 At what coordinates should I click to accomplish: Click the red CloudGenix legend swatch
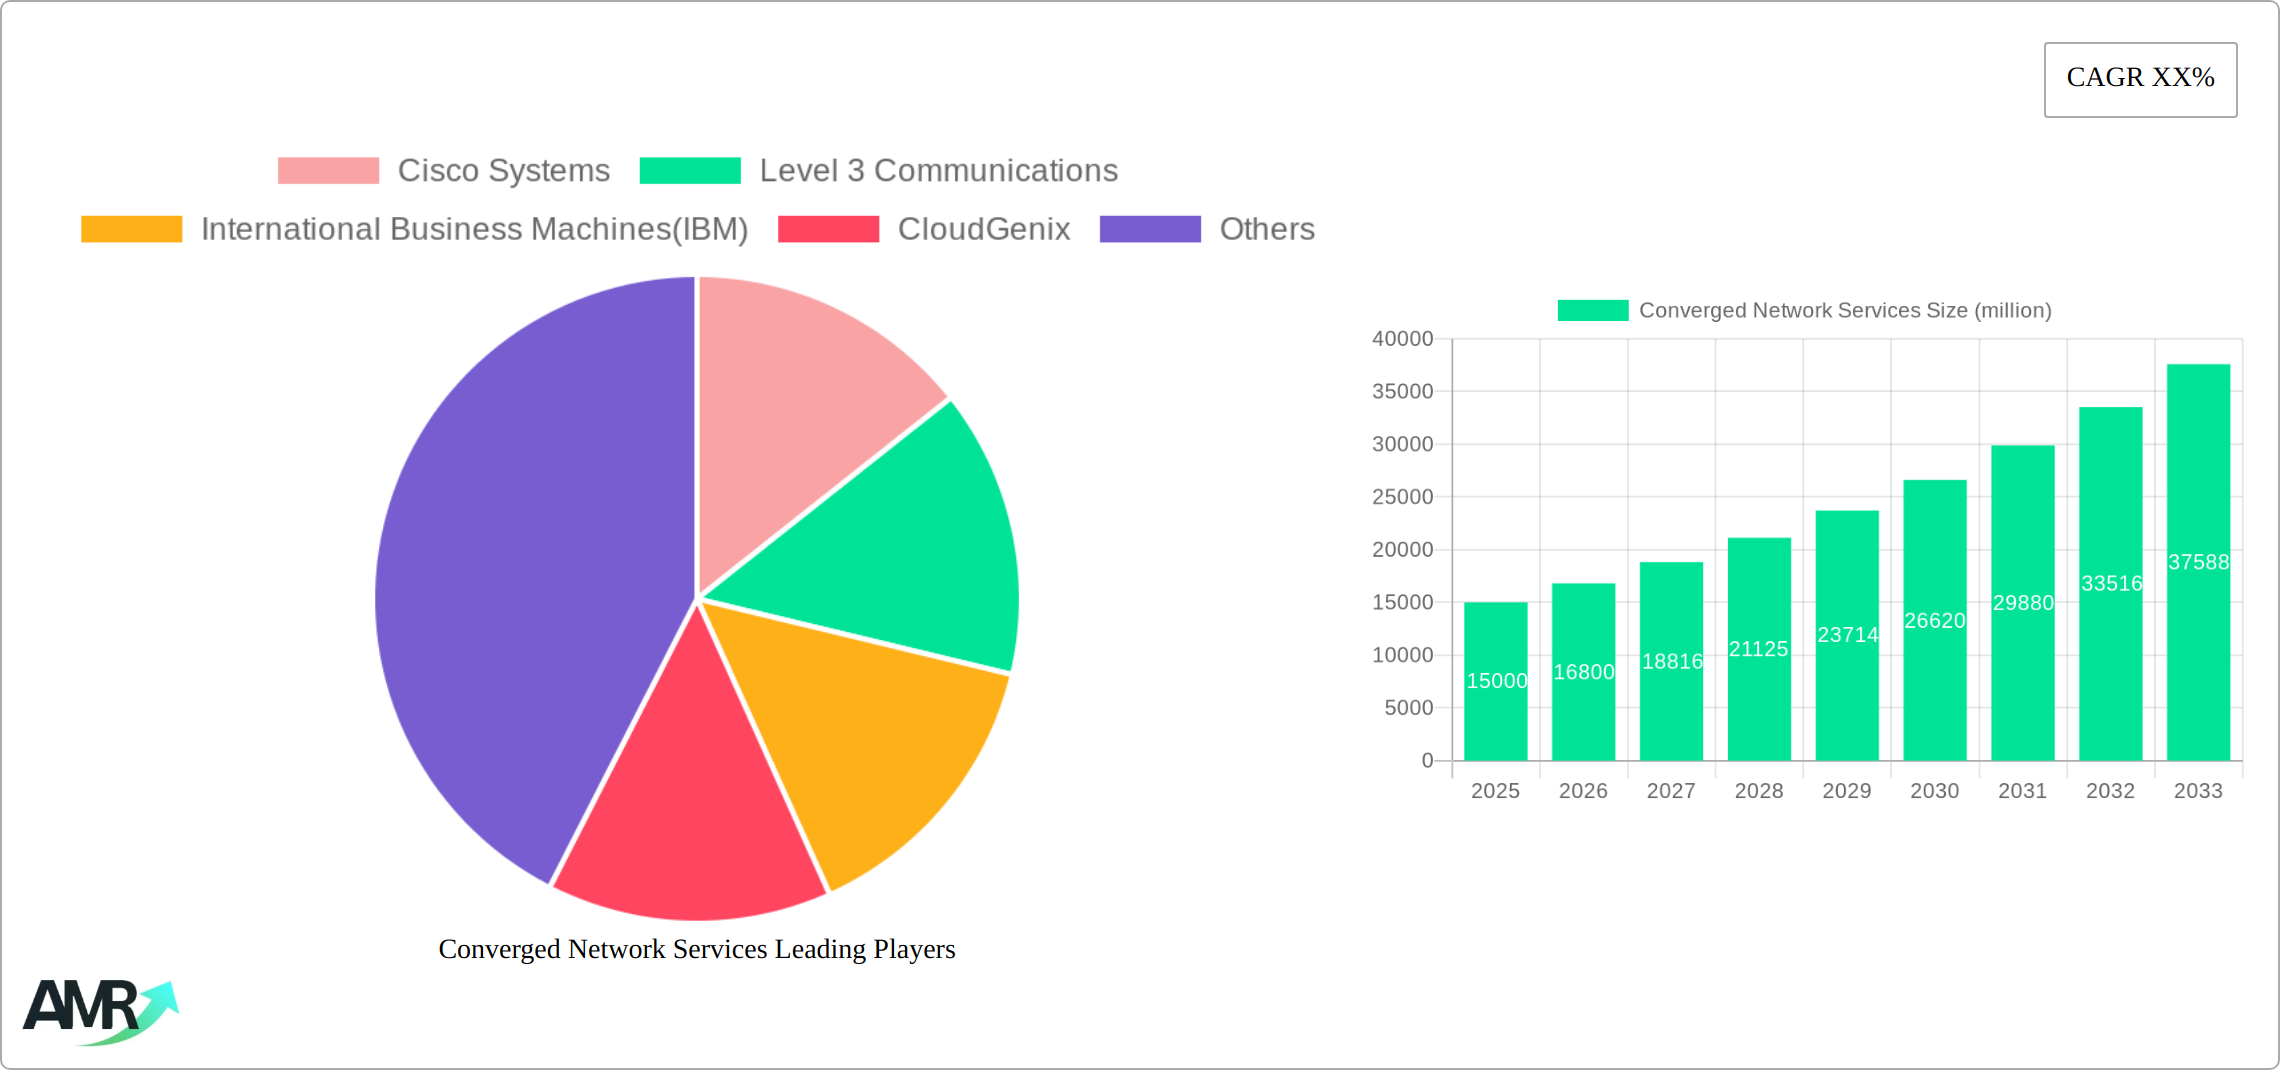pos(827,229)
